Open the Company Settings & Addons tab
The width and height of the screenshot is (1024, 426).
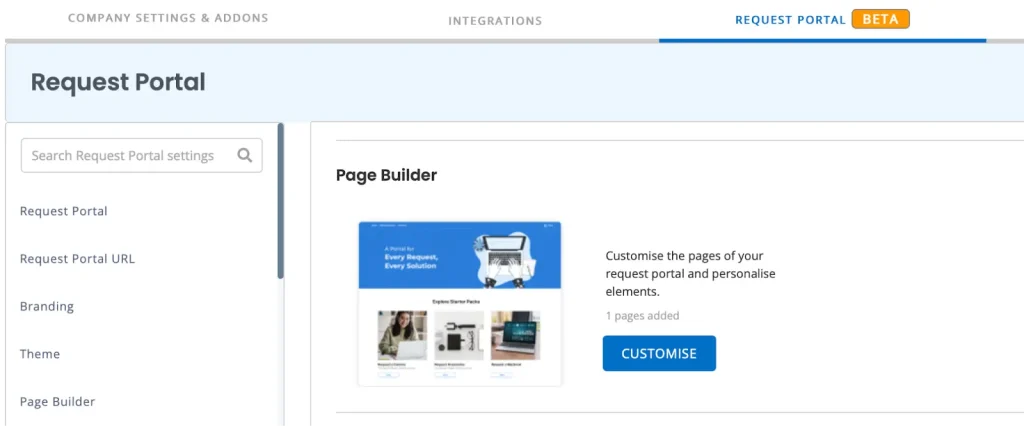click(x=168, y=18)
